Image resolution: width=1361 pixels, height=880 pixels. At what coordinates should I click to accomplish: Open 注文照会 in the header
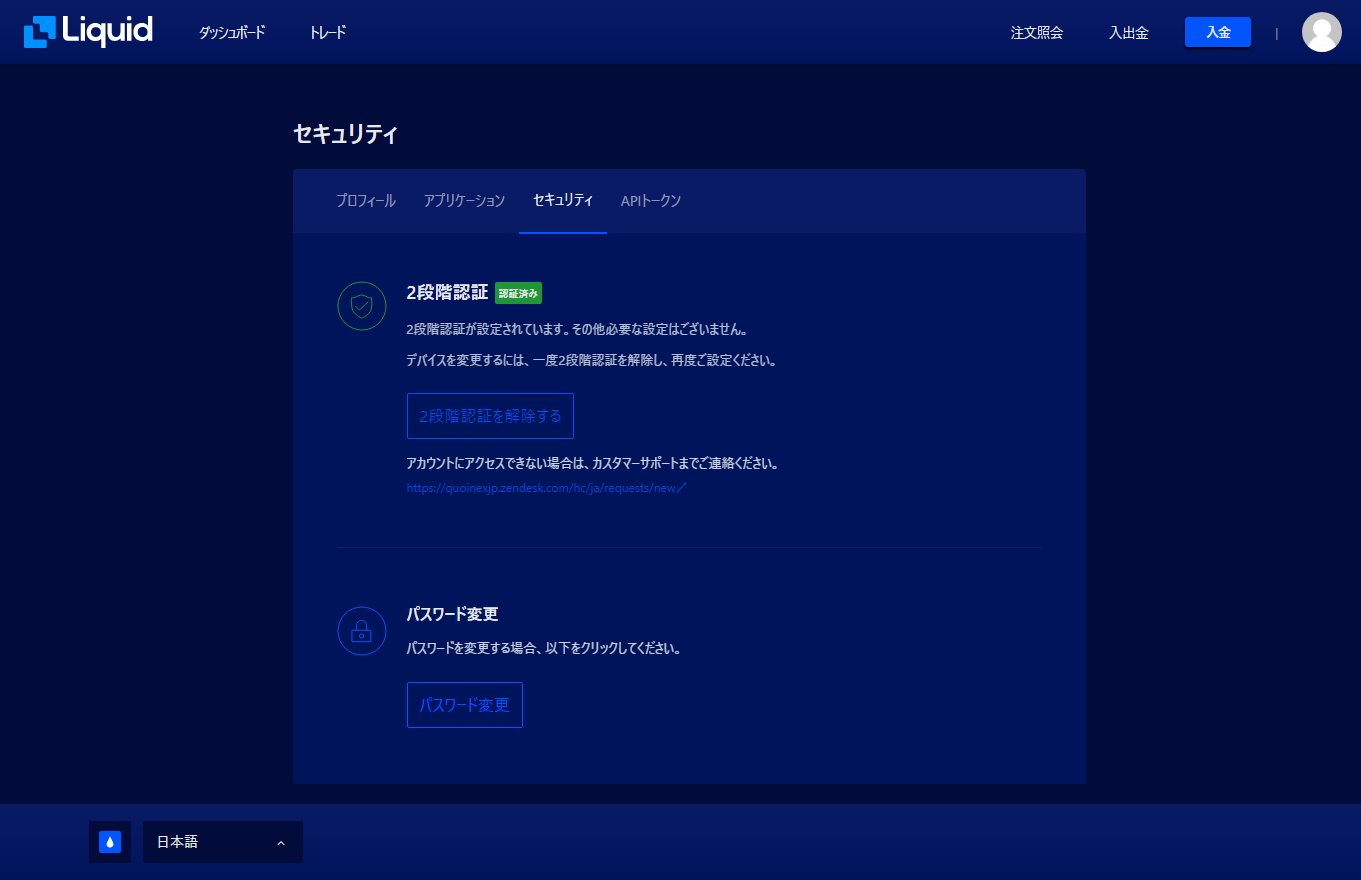[1036, 32]
